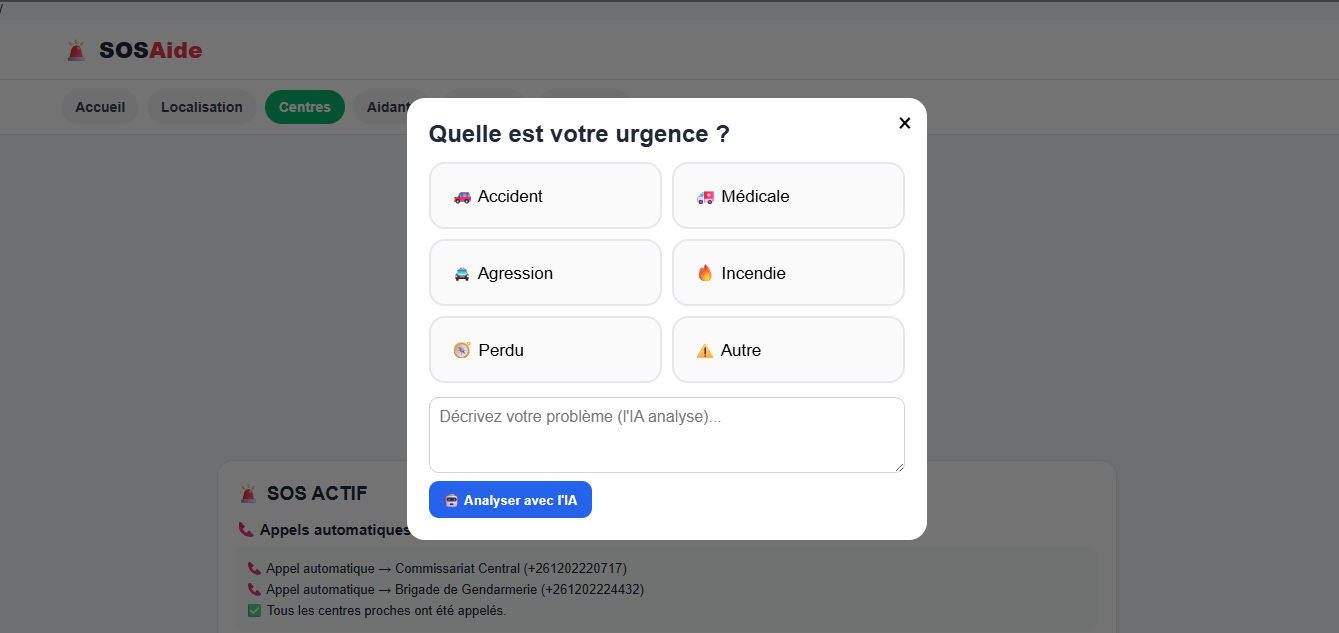Select the Accident emergency option

pos(545,196)
